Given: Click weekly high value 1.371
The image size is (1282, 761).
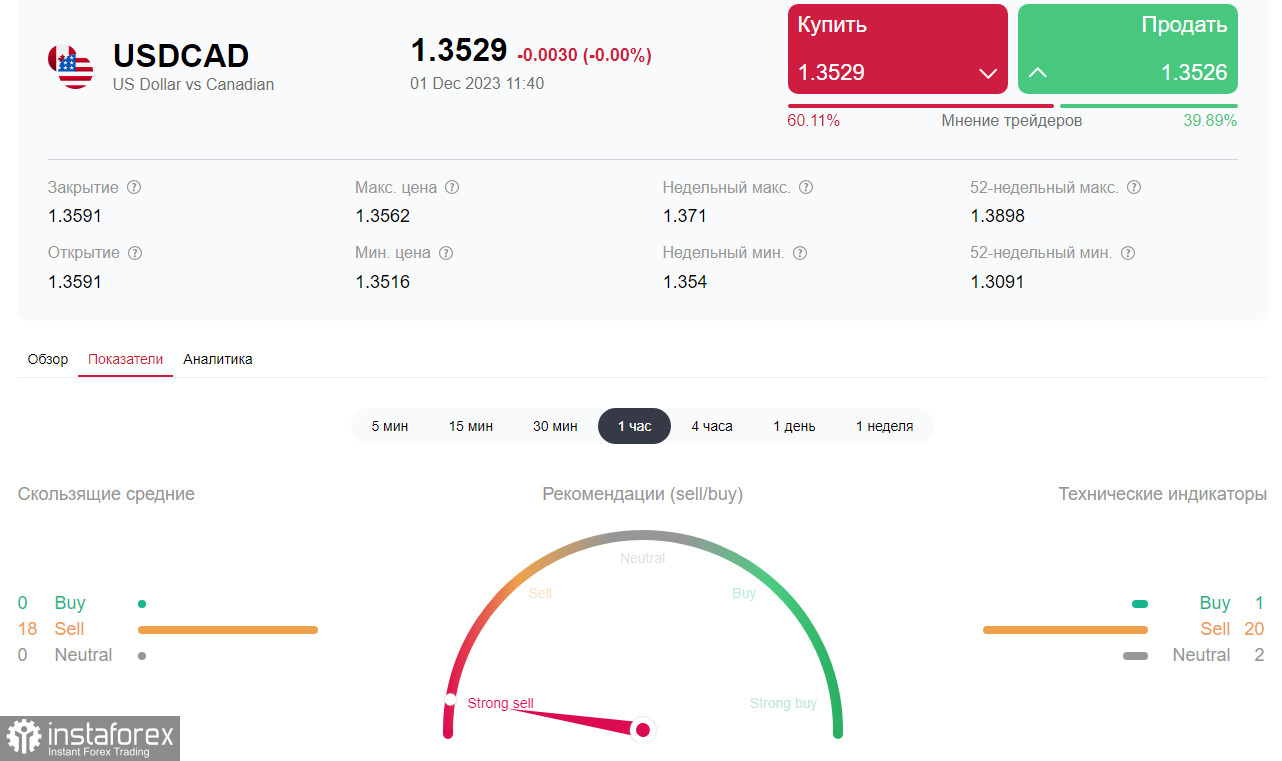Looking at the screenshot, I should [685, 216].
